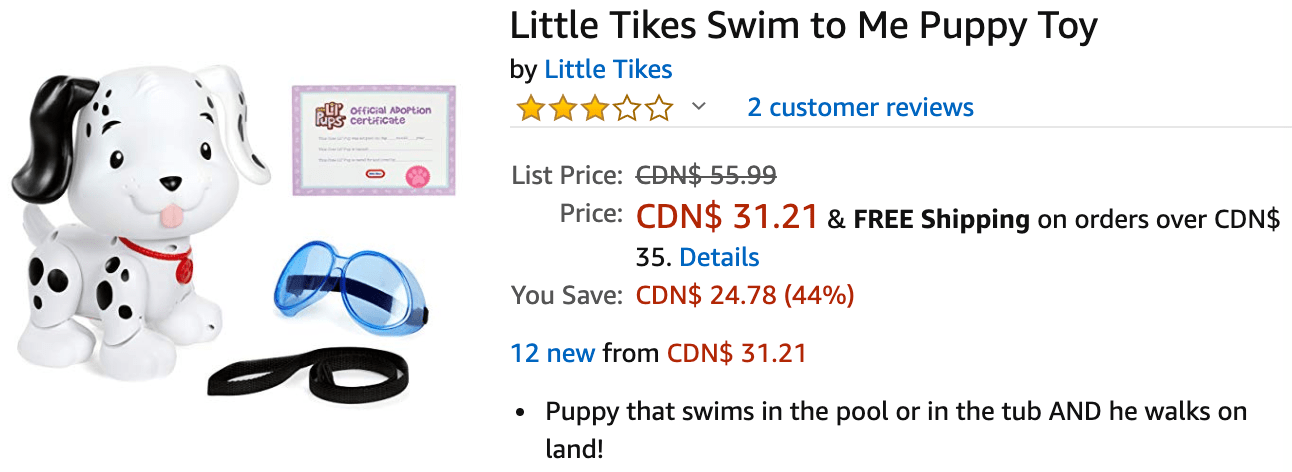Click the third gold star in rating
The width and height of the screenshot is (1292, 472).
point(594,107)
